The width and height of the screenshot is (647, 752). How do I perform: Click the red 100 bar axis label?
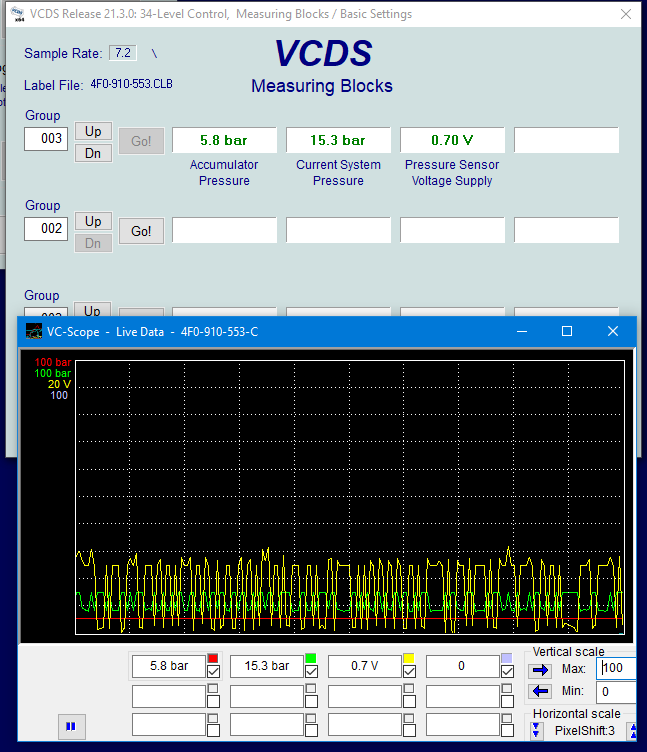click(x=53, y=362)
